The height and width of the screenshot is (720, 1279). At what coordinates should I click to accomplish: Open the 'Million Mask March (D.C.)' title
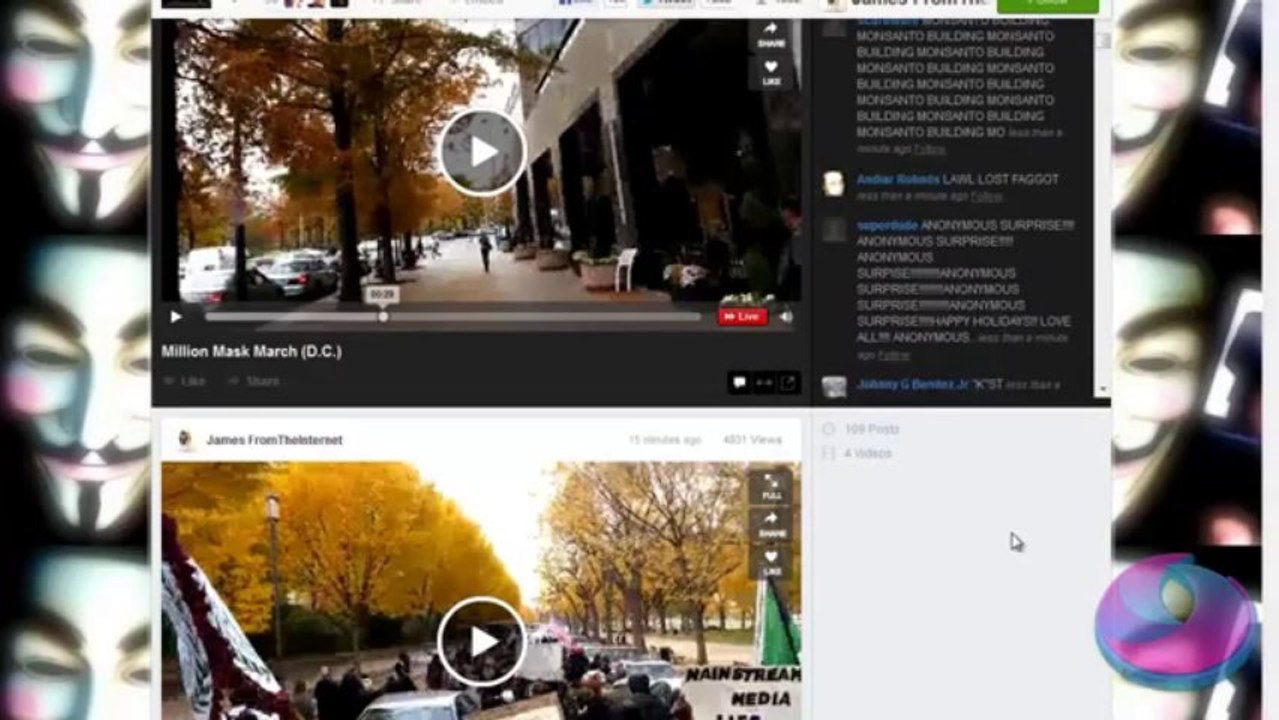[x=251, y=352]
